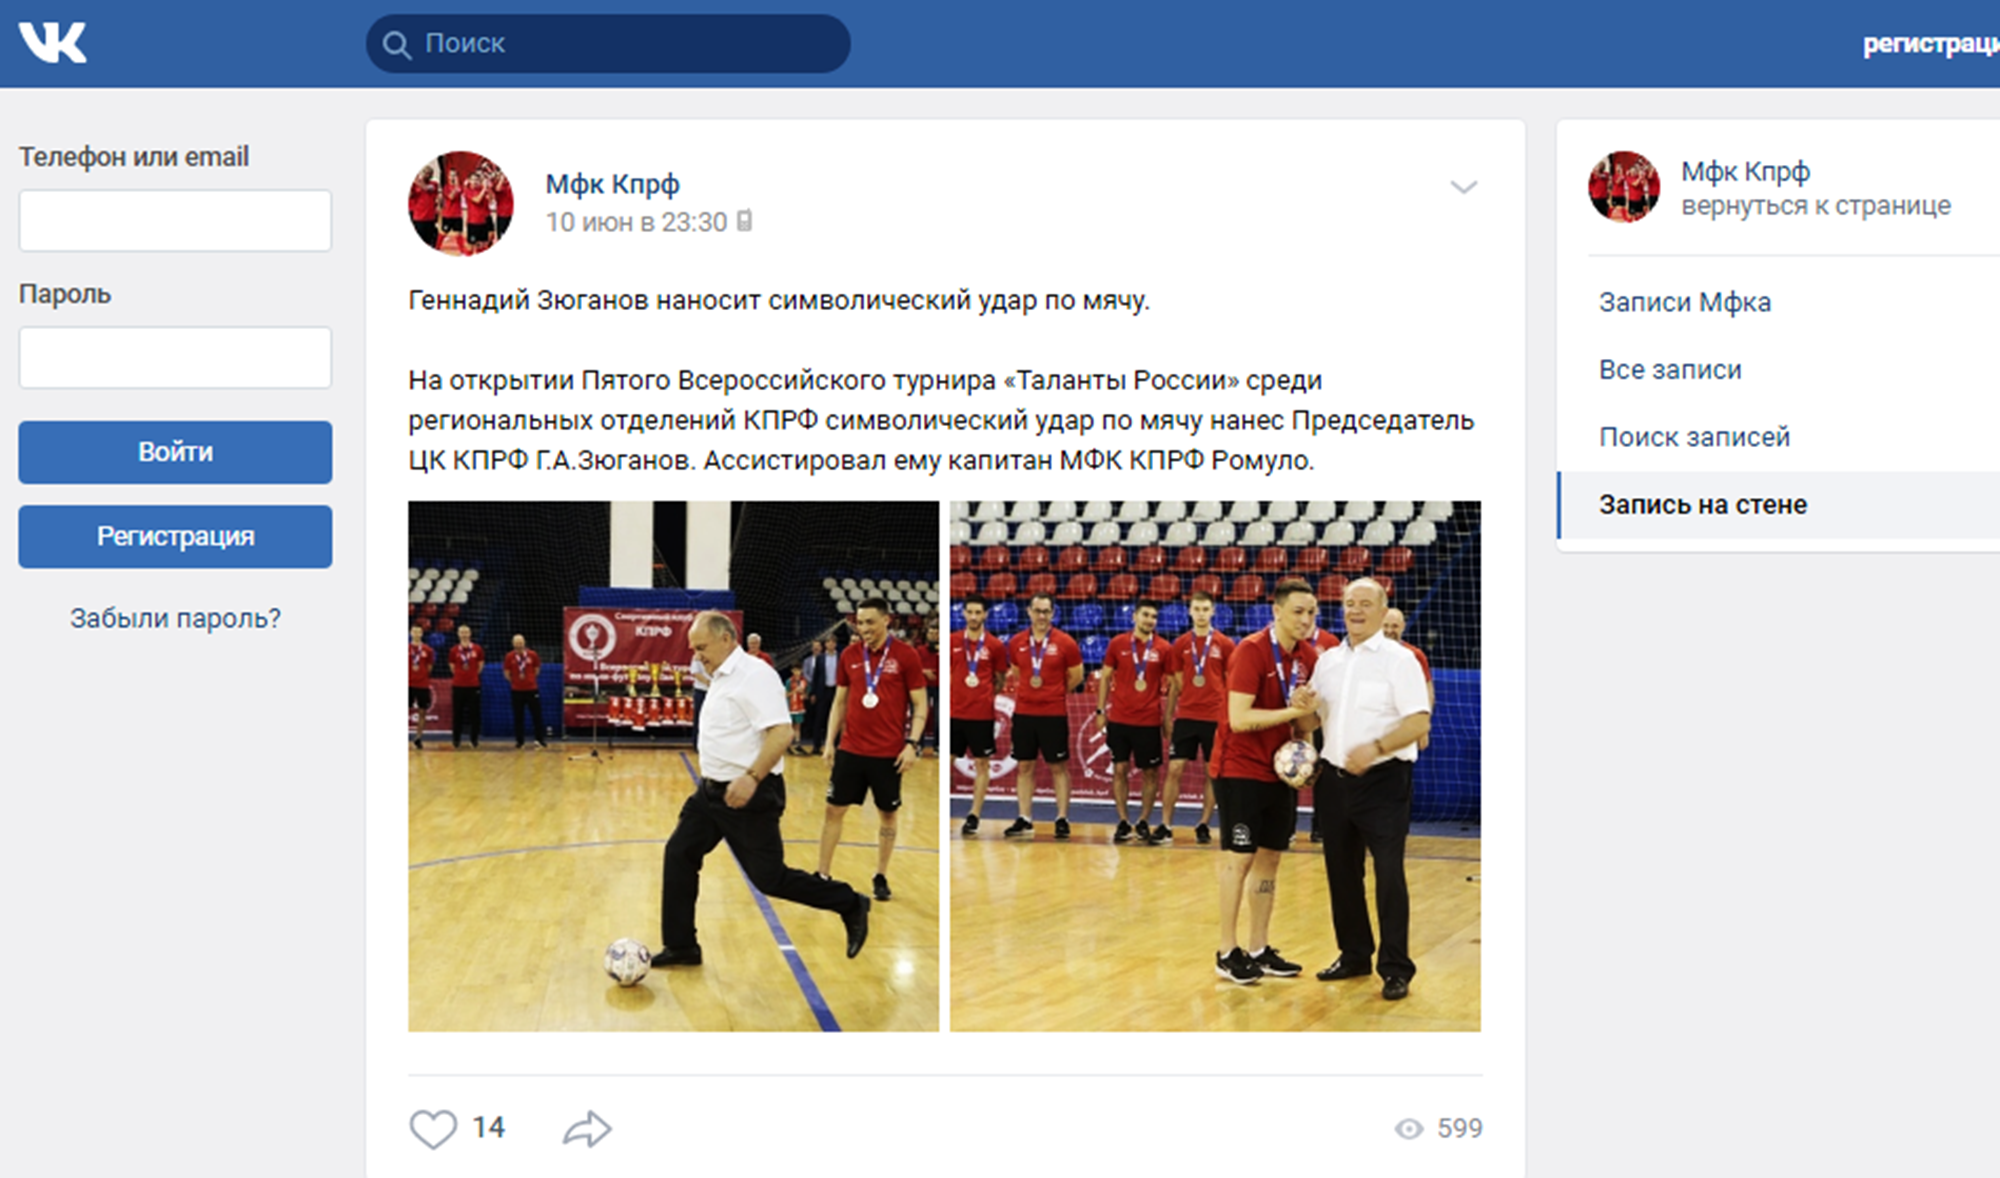Screen dimensions: 2000x1178
Task: Open photo of Zyuganov kicking the ball
Action: 673,766
